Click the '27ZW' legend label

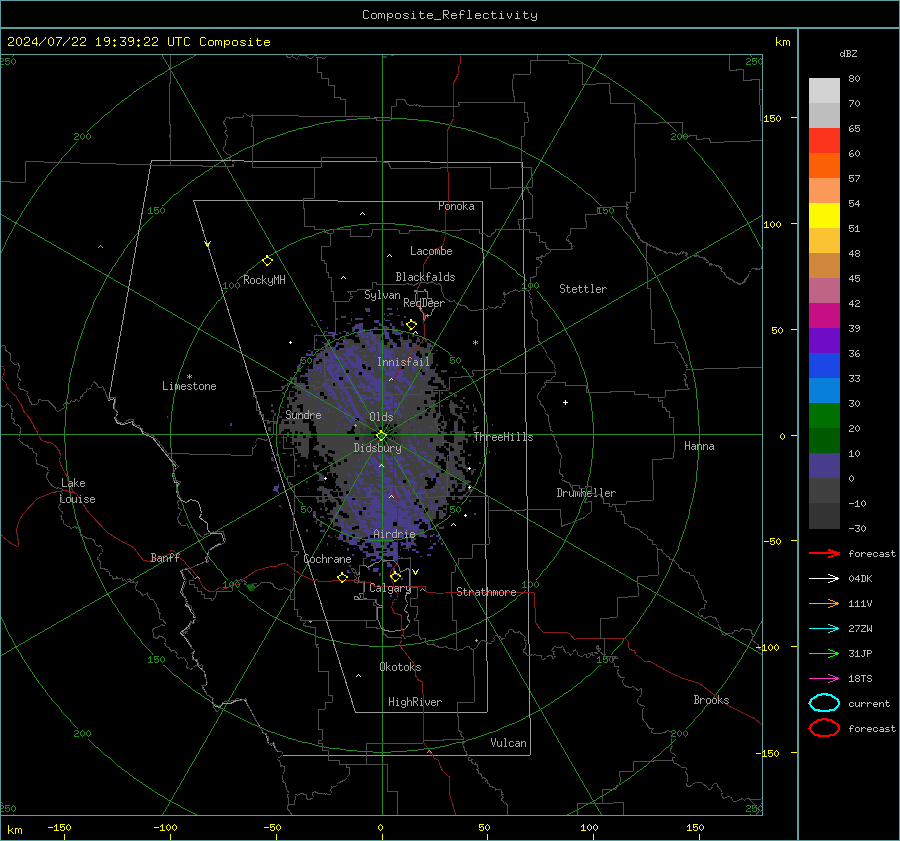[860, 629]
